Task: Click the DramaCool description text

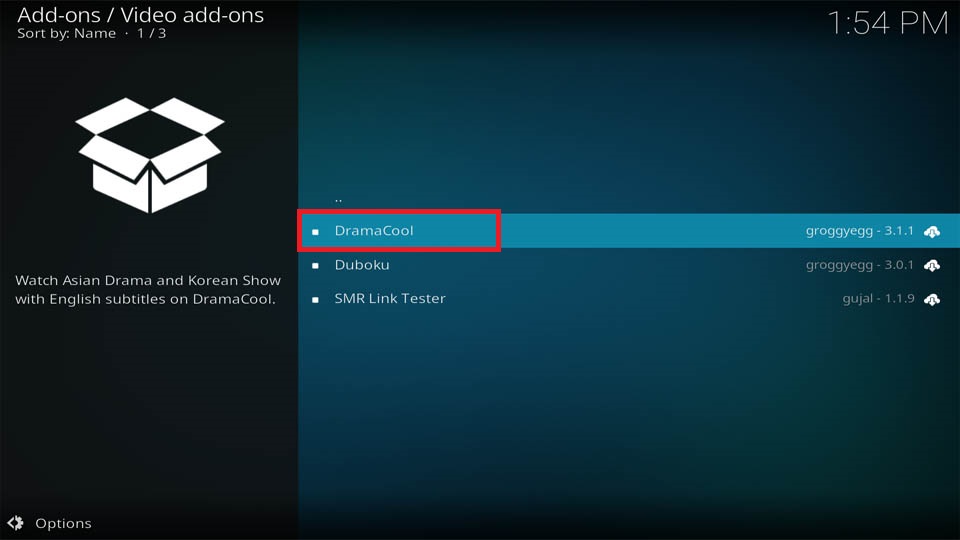Action: (x=148, y=290)
